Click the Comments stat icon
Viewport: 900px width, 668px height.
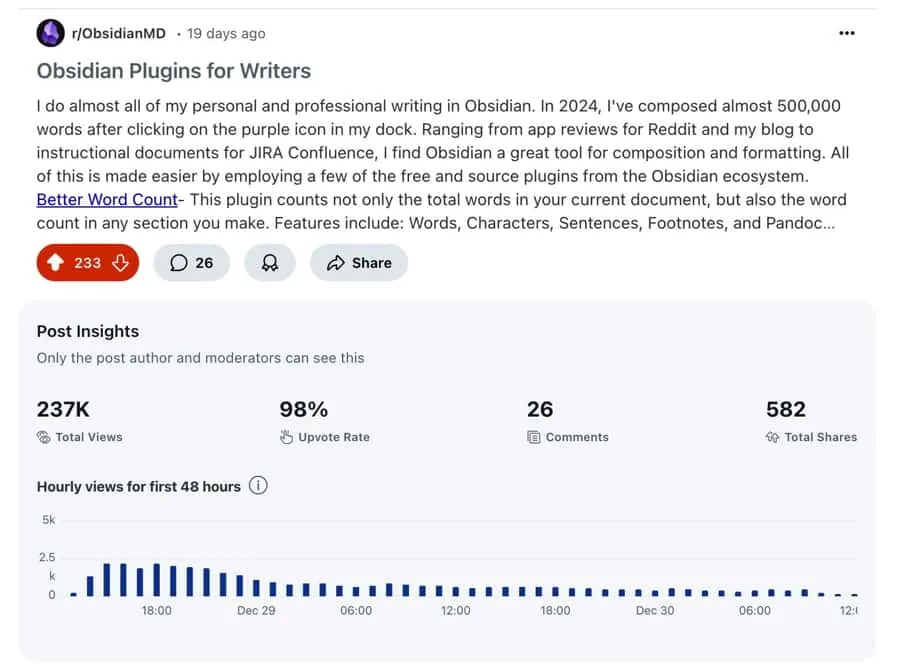(534, 437)
